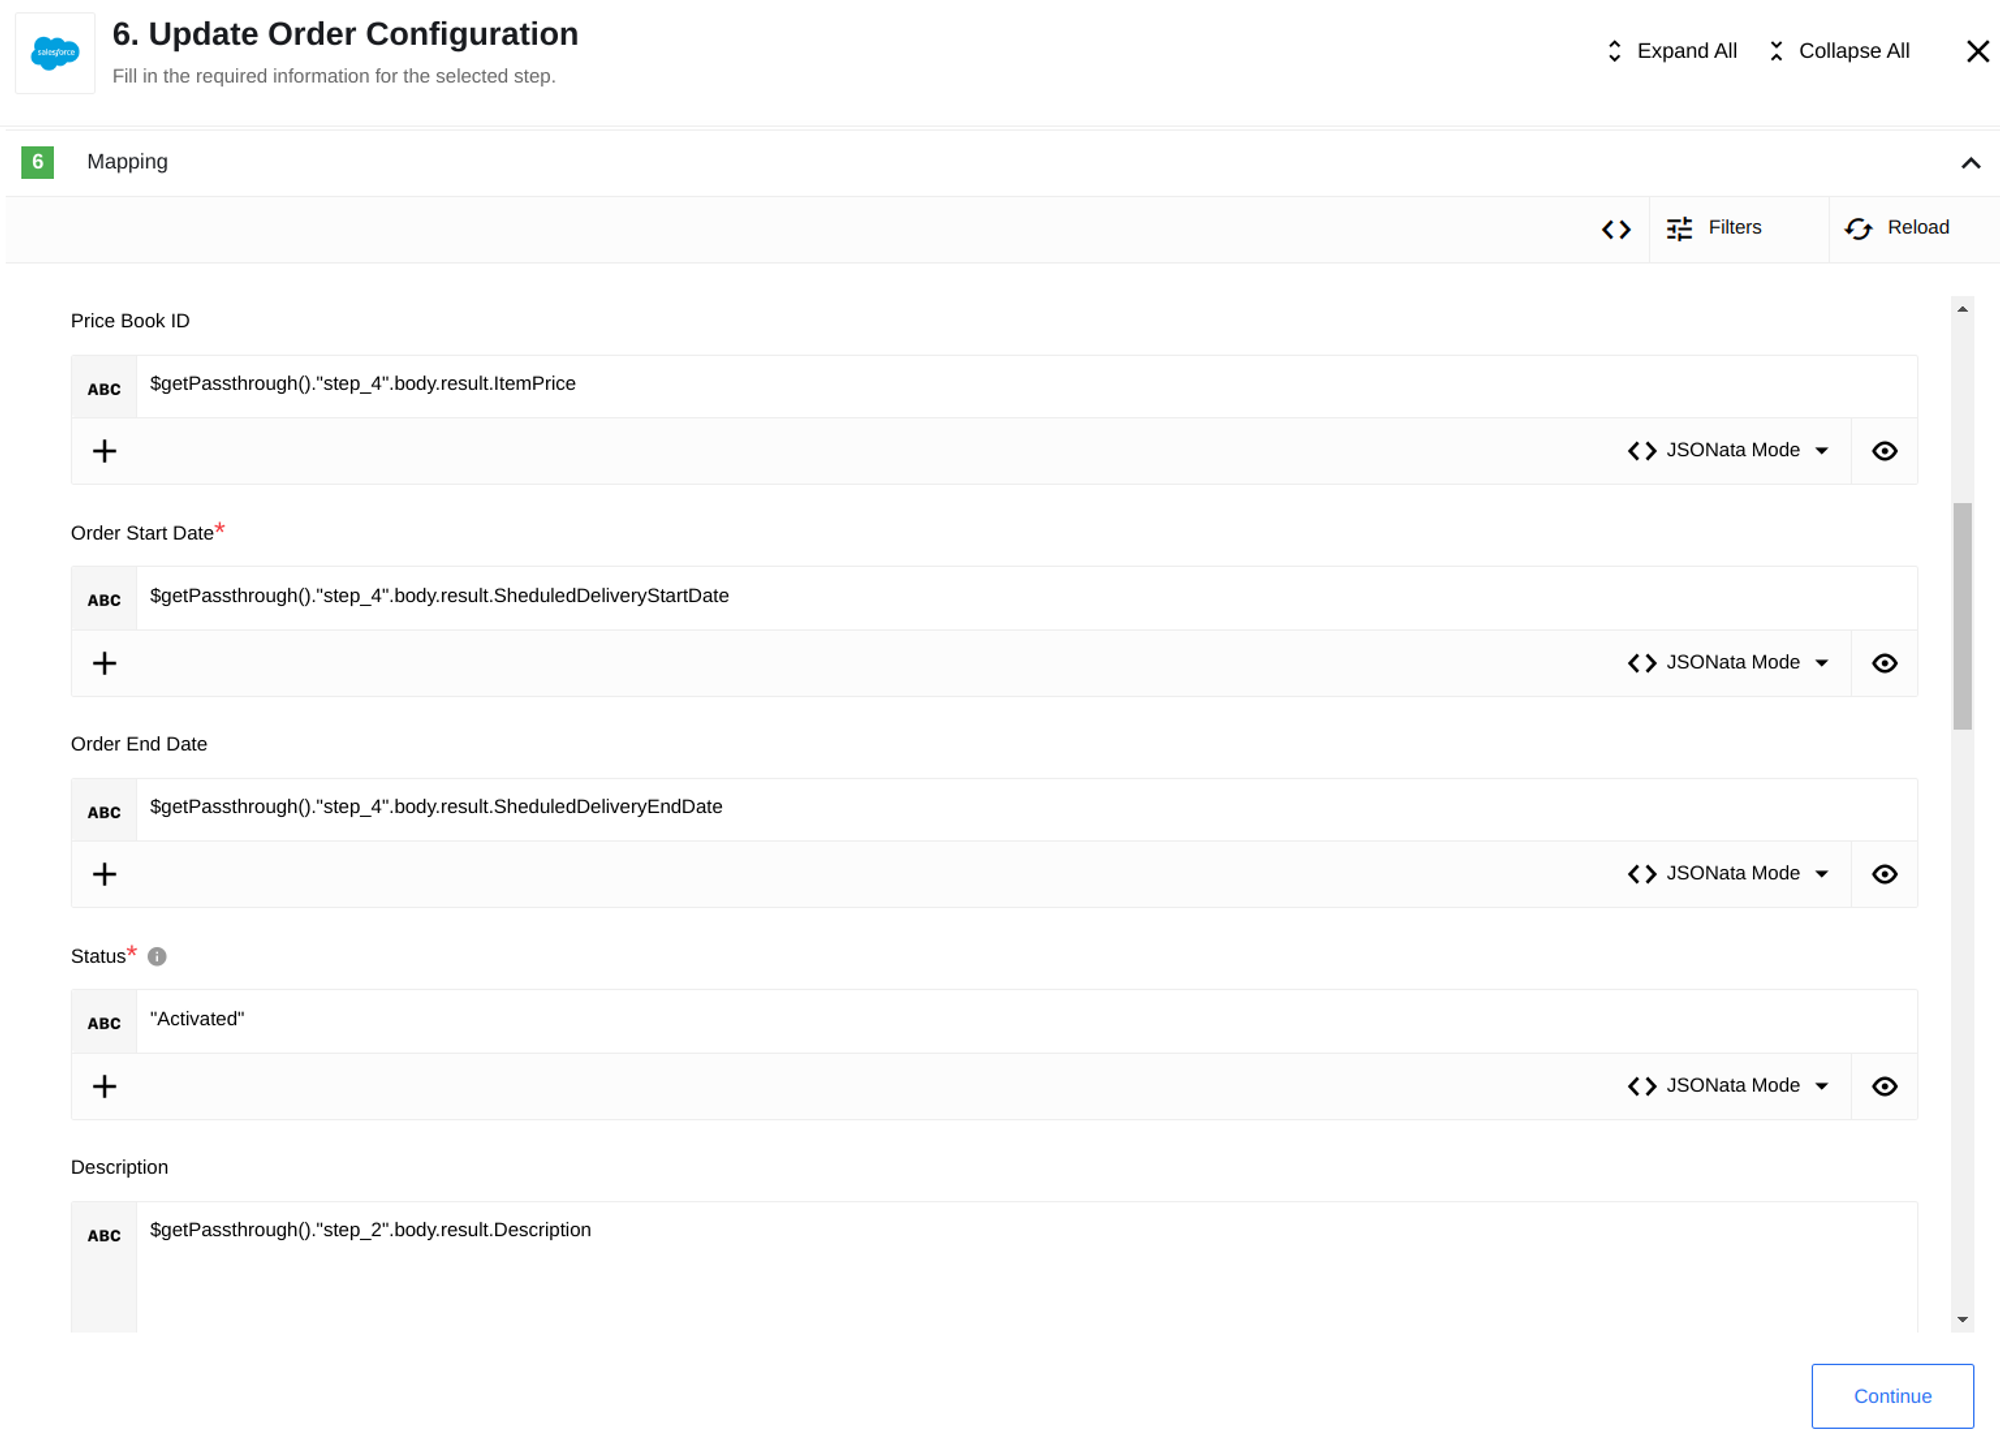Click the add plus button under Price Book ID

[104, 450]
